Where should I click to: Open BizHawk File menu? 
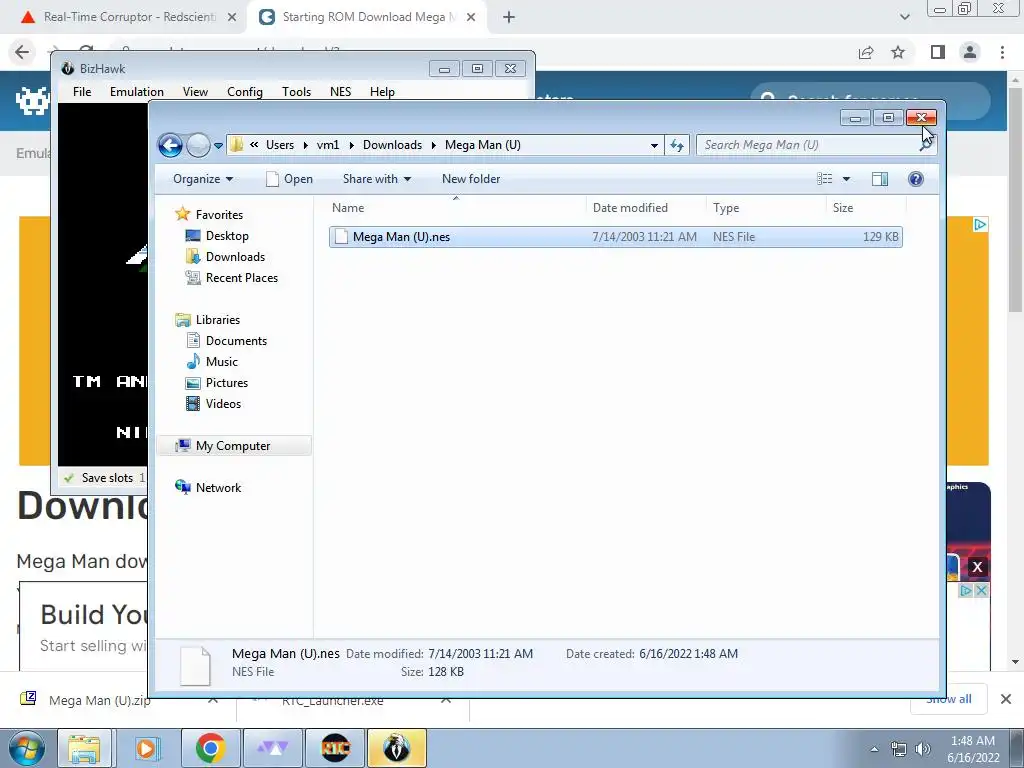click(82, 92)
